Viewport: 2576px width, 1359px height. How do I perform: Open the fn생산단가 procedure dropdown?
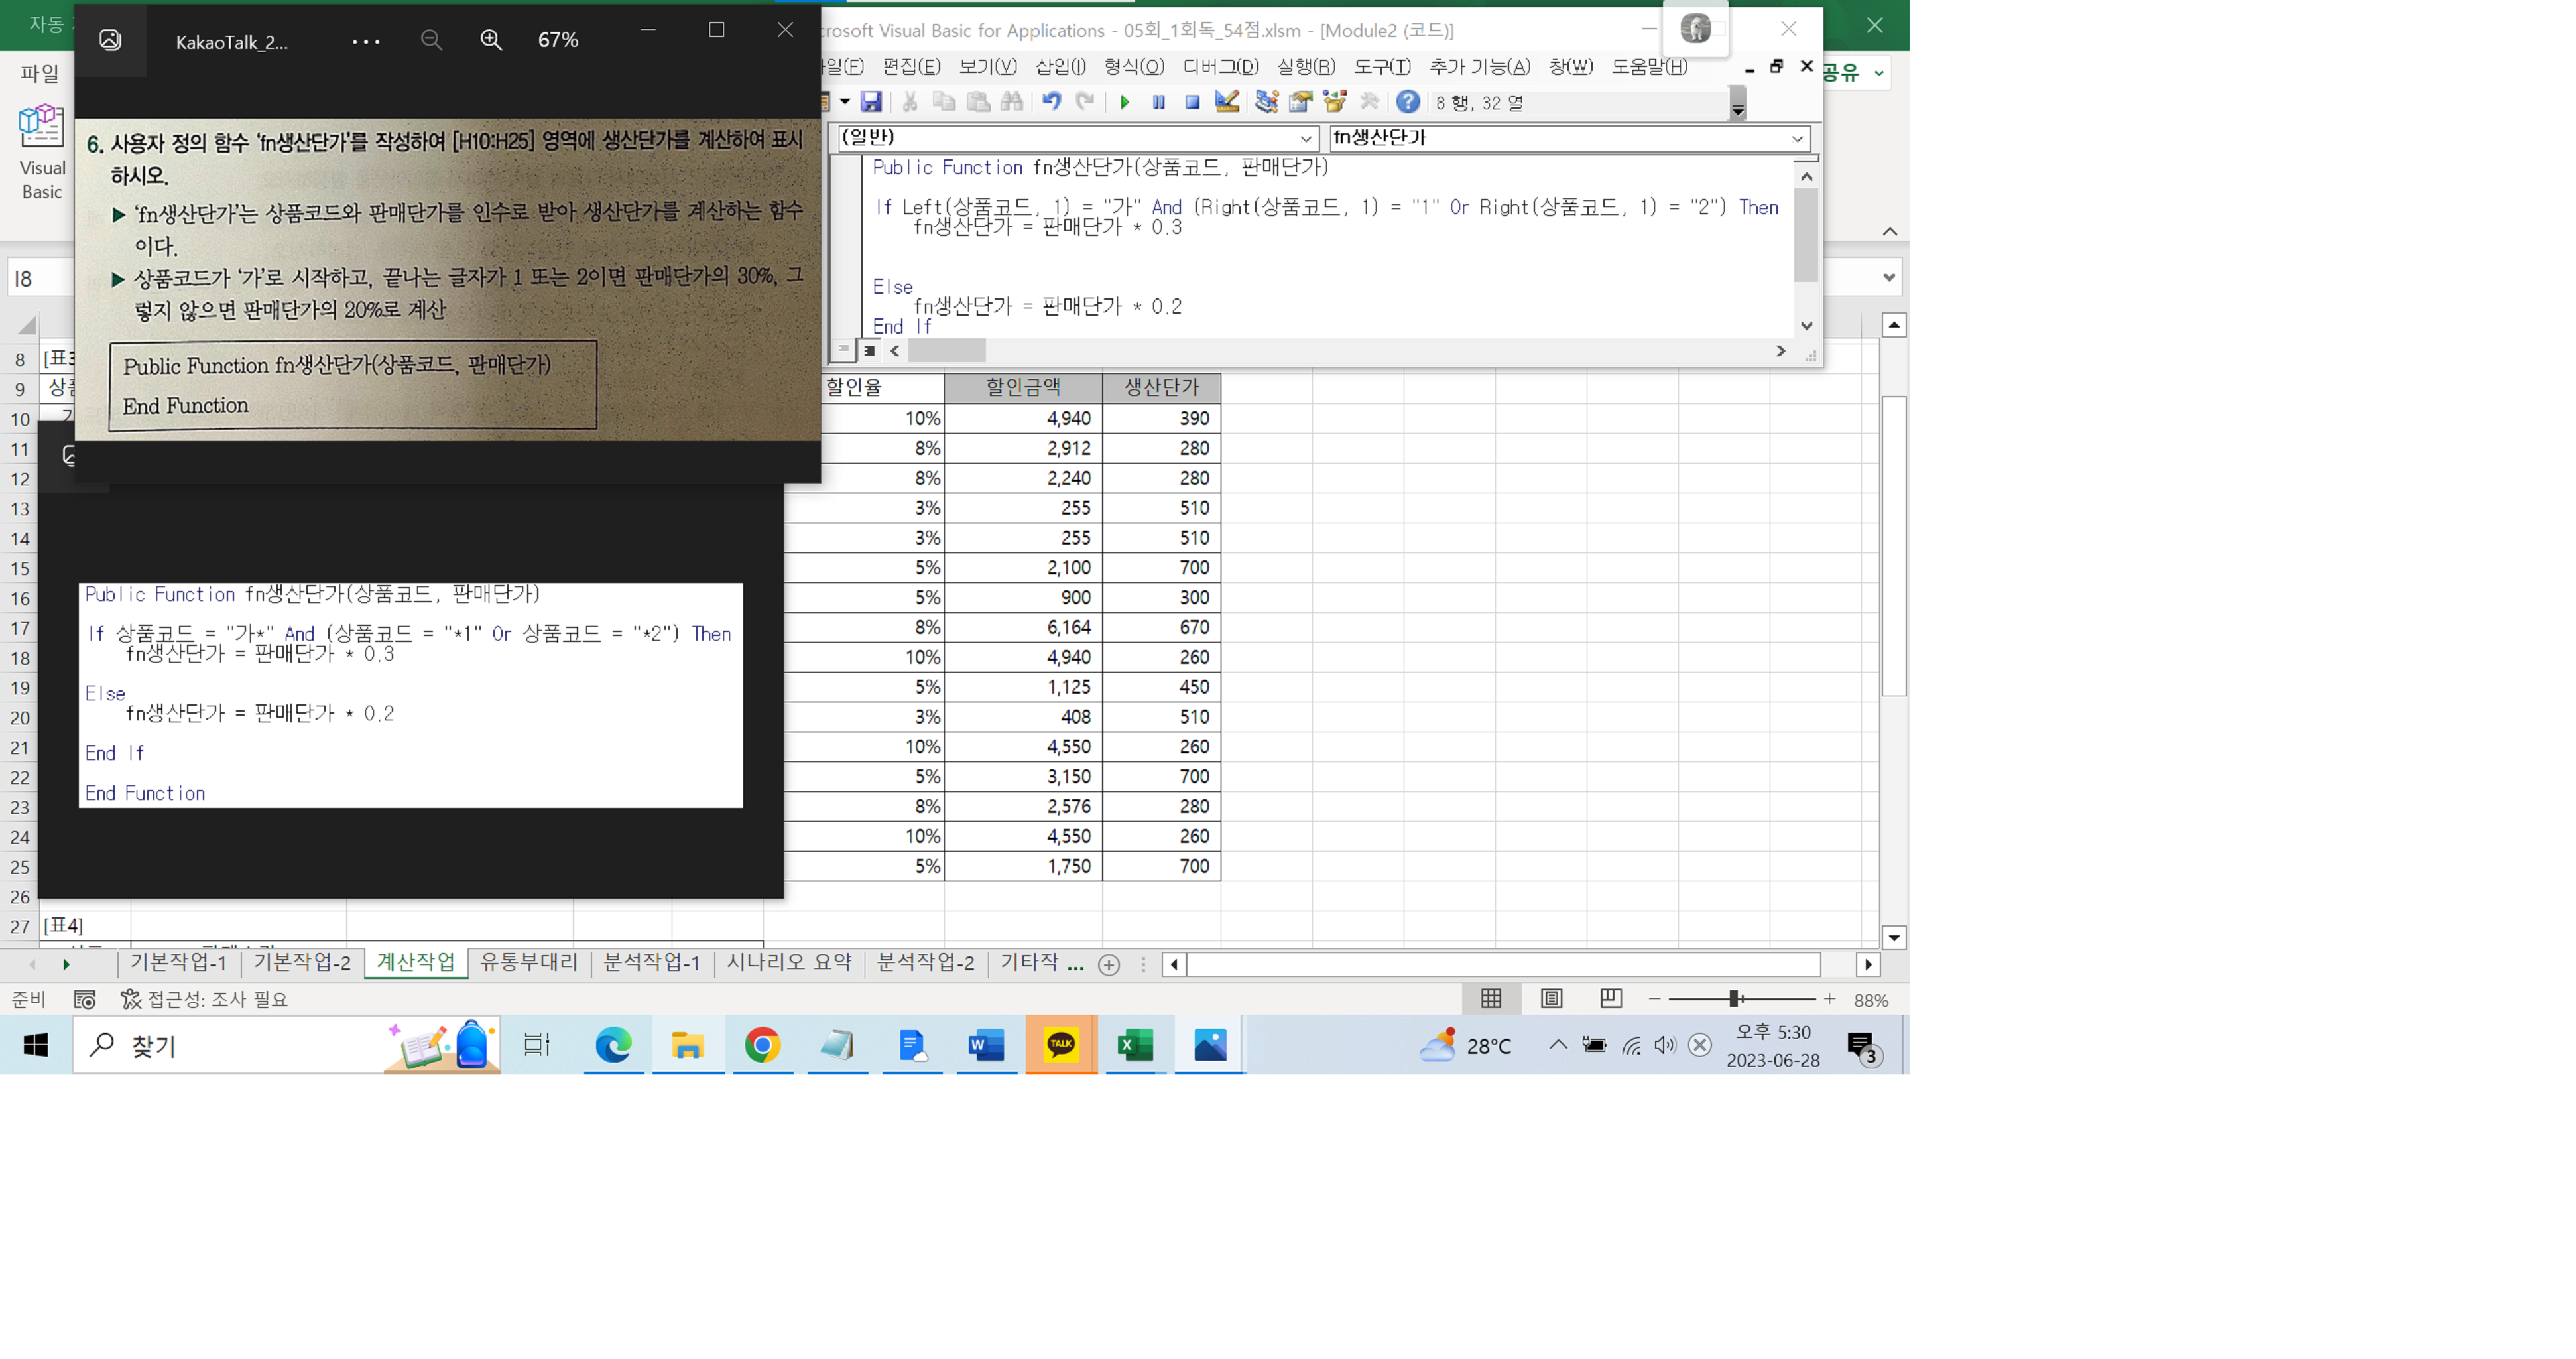(x=1796, y=138)
